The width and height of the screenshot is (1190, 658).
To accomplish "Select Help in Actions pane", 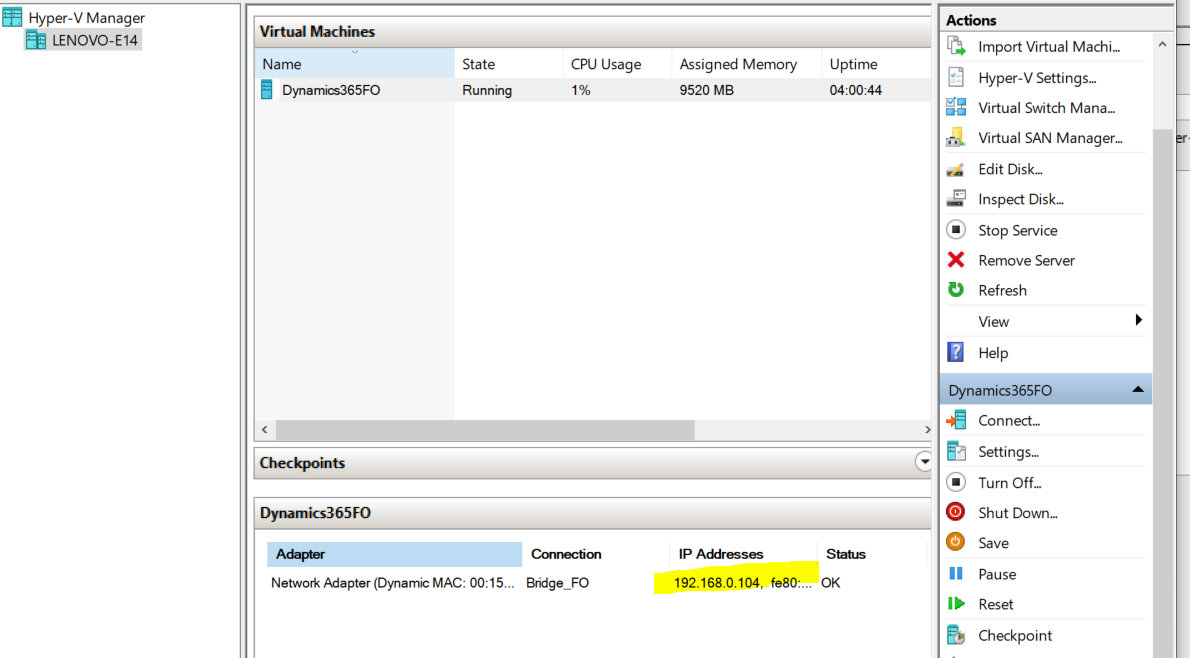I will [x=993, y=352].
